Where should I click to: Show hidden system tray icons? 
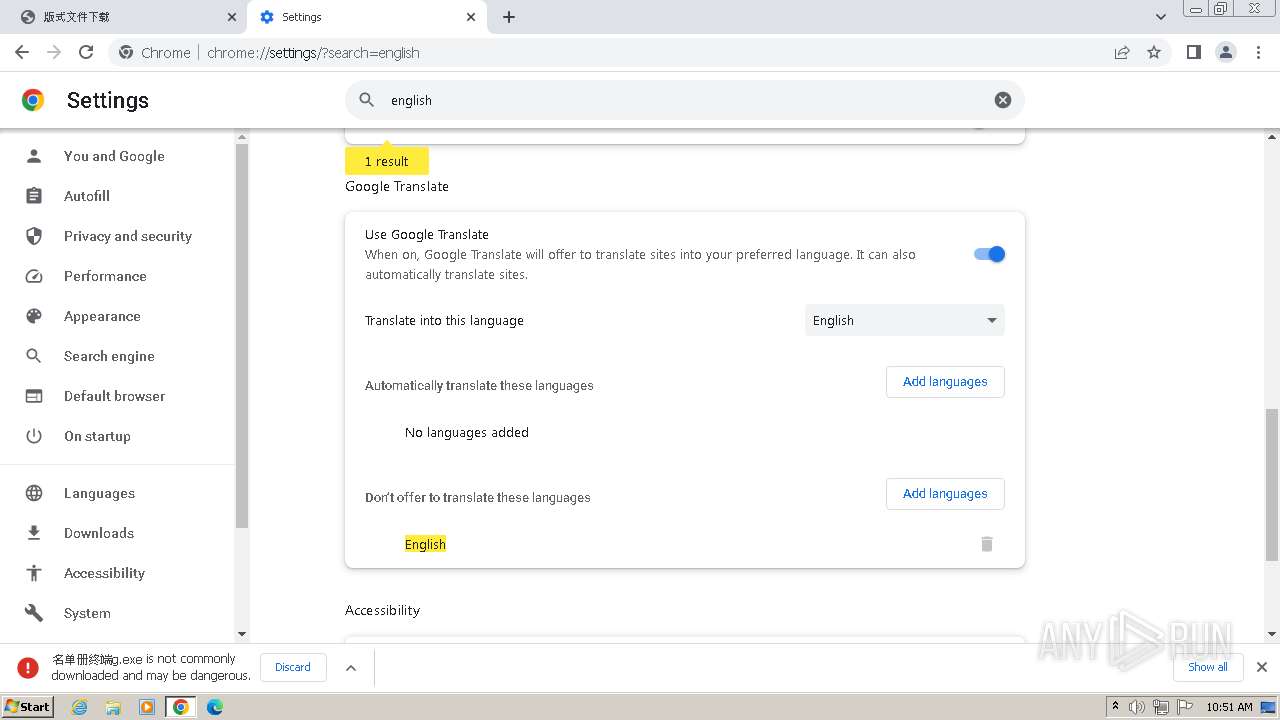coord(1115,706)
